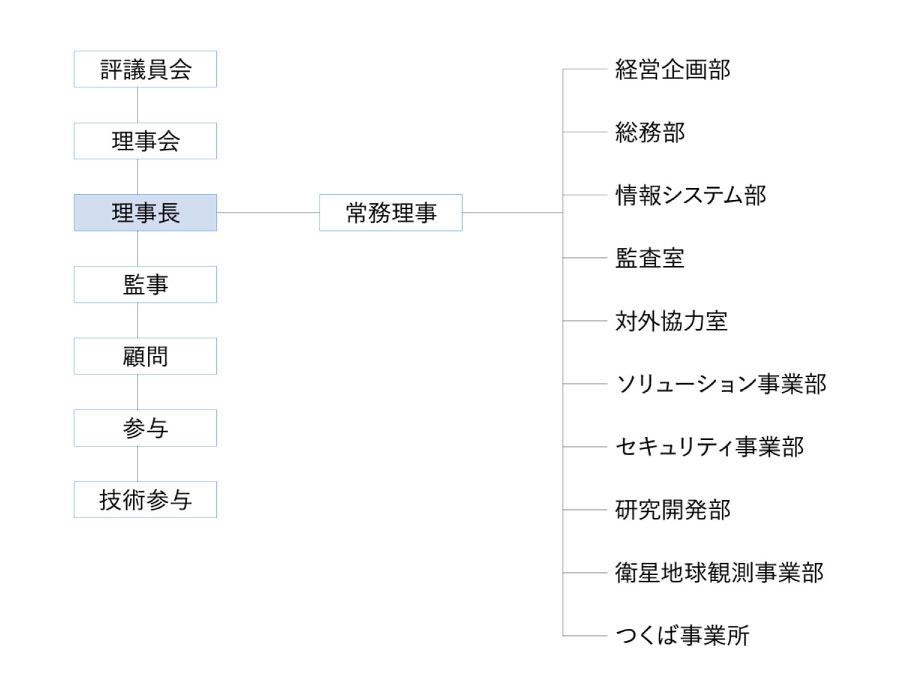
Task: Click the connector between 評議員会 and 理事会
Action: [137, 105]
